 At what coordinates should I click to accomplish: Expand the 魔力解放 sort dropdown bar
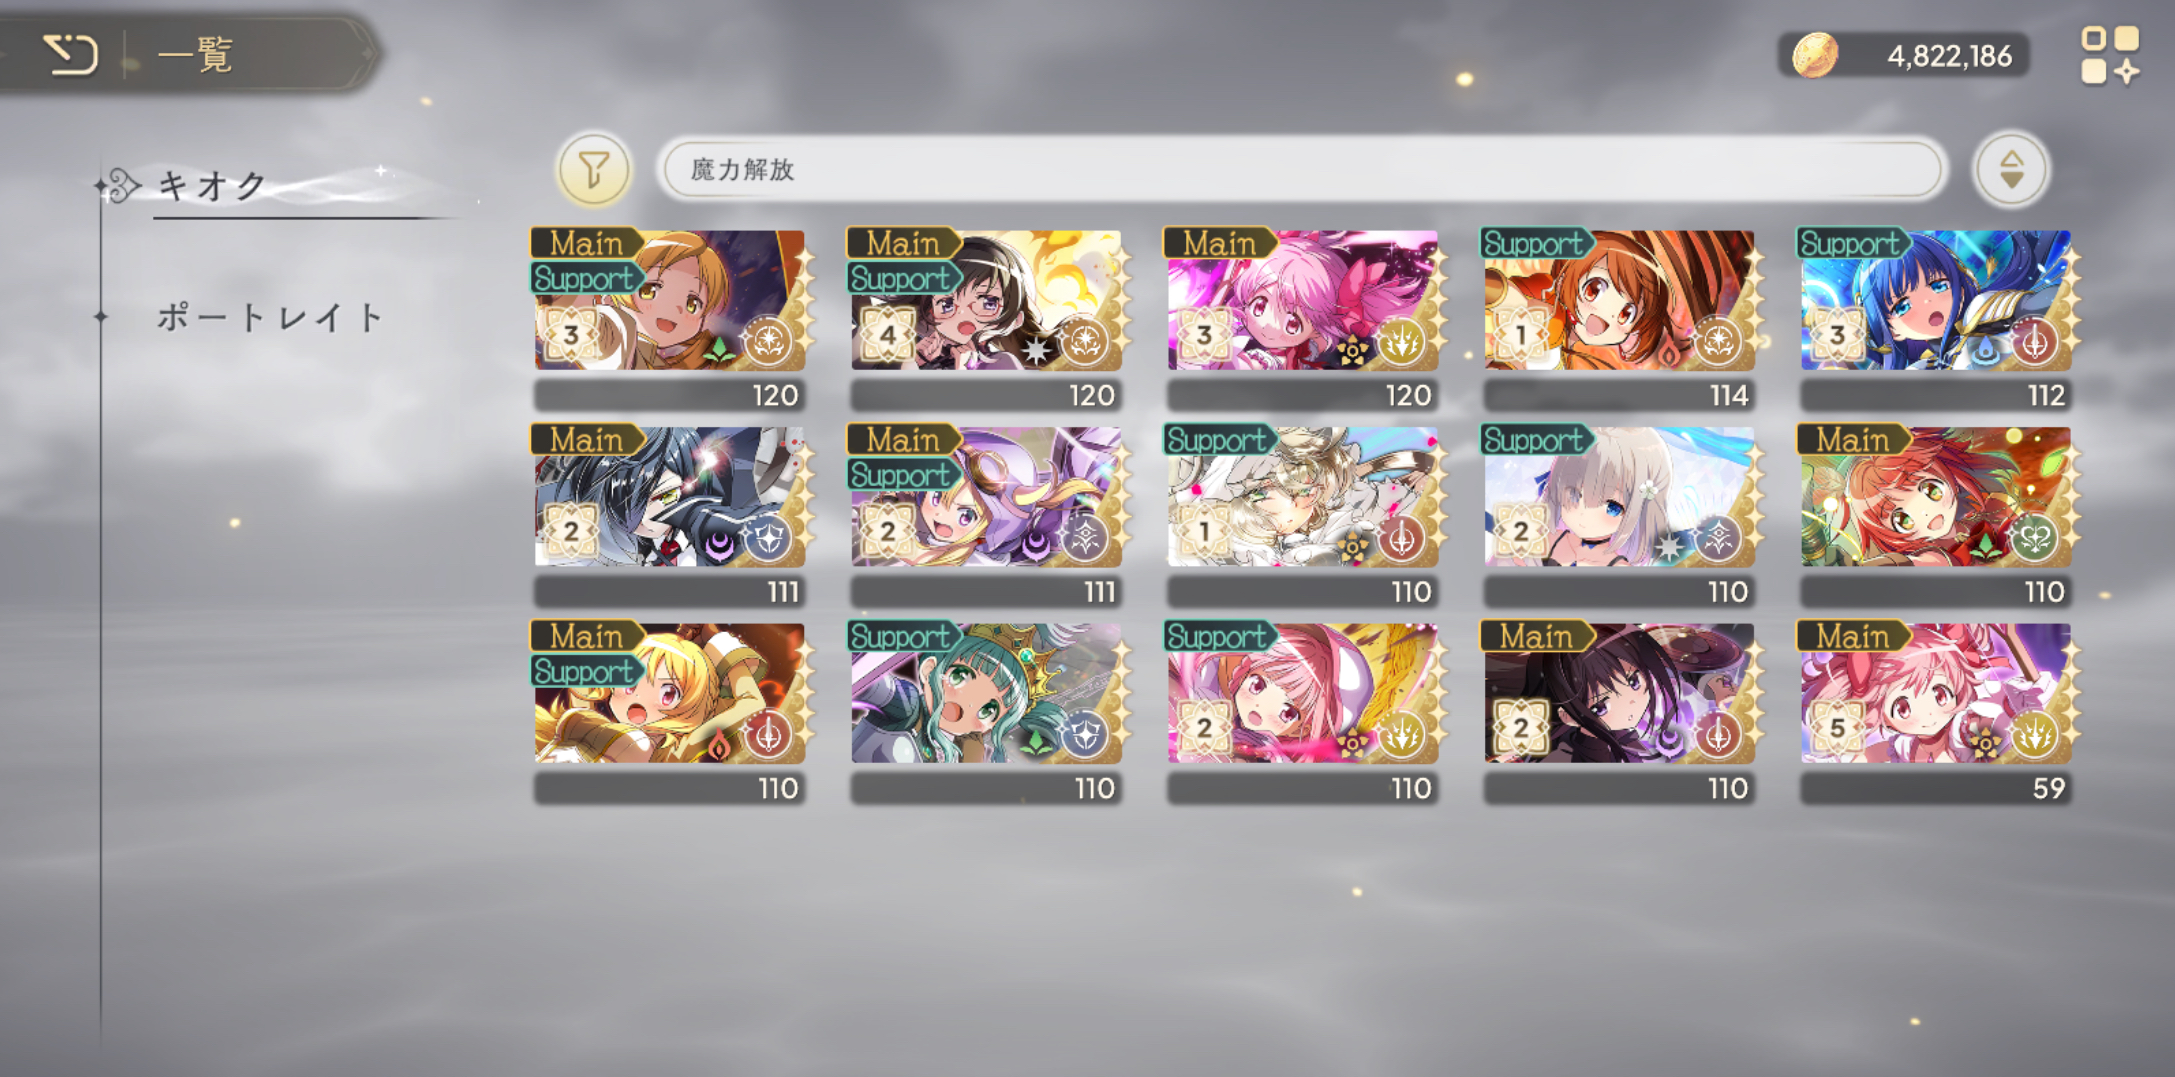pyautogui.click(x=1302, y=169)
